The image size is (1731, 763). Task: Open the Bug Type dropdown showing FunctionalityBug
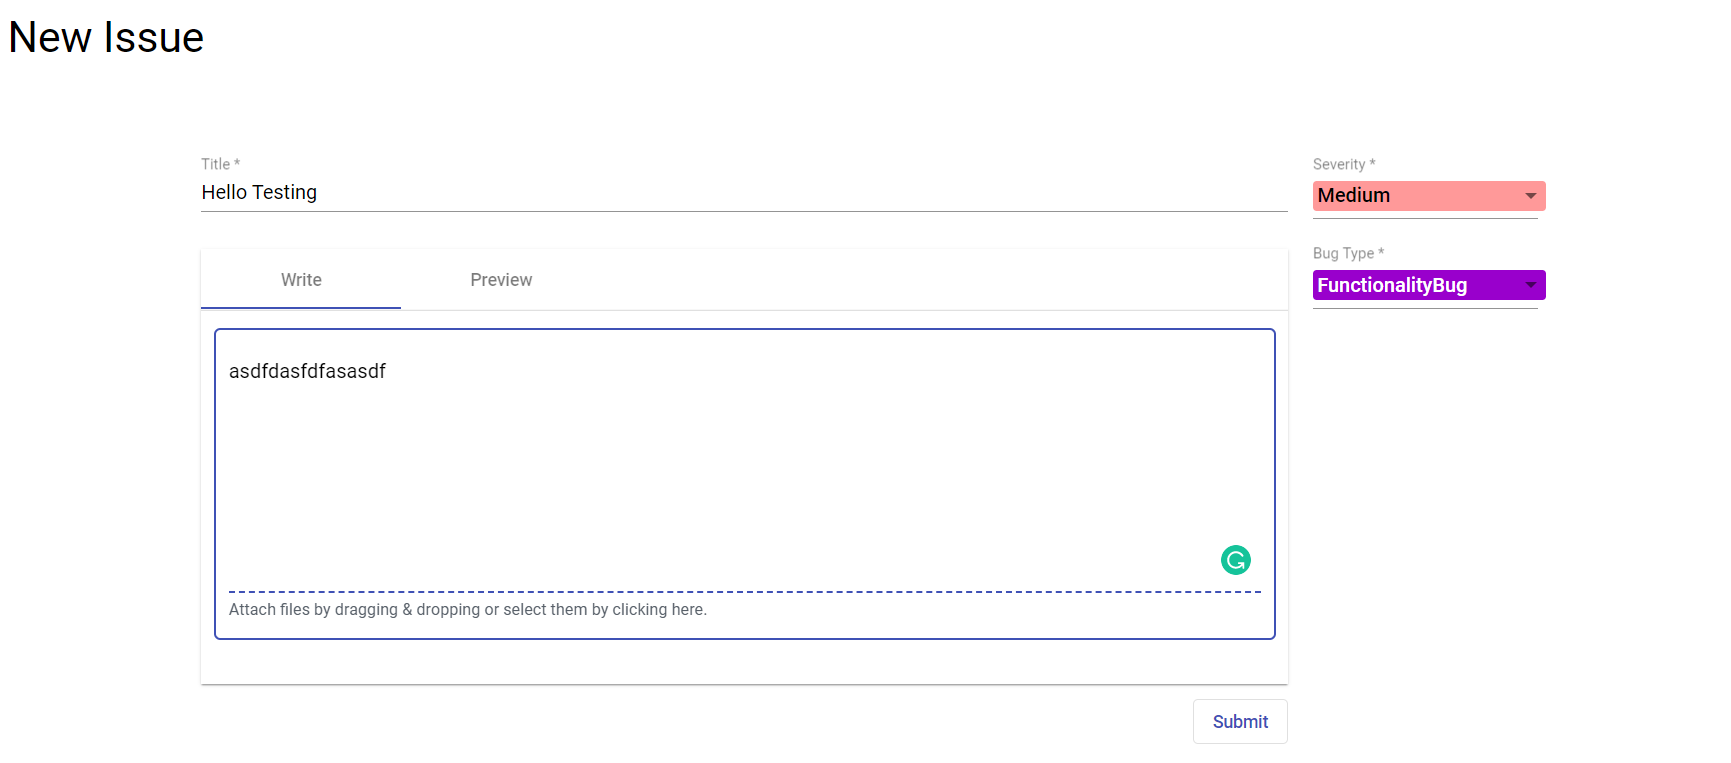[x=1429, y=285]
